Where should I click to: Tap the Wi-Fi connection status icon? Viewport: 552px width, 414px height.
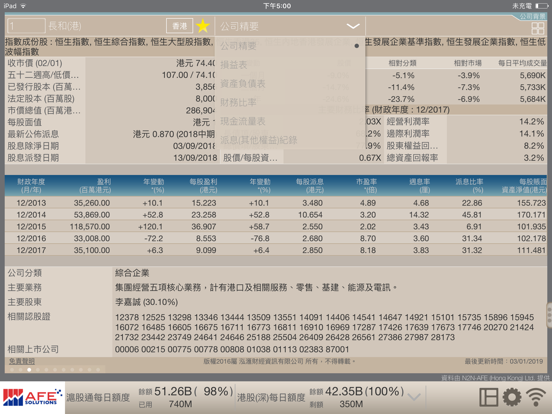click(536, 398)
